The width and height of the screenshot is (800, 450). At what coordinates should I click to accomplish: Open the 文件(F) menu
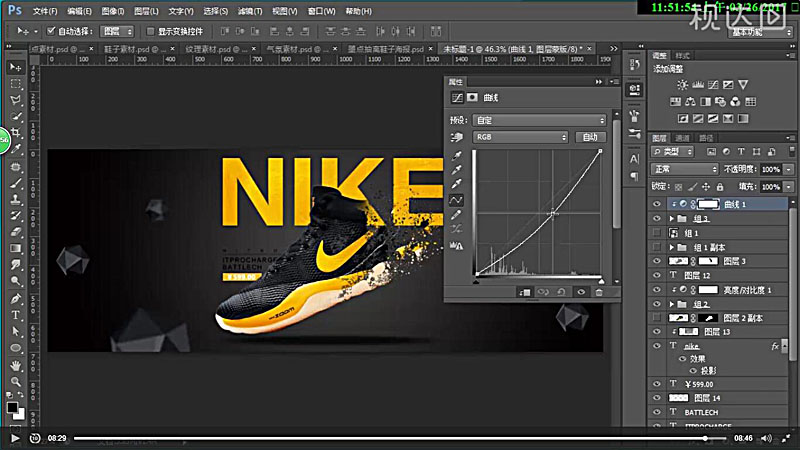45,11
